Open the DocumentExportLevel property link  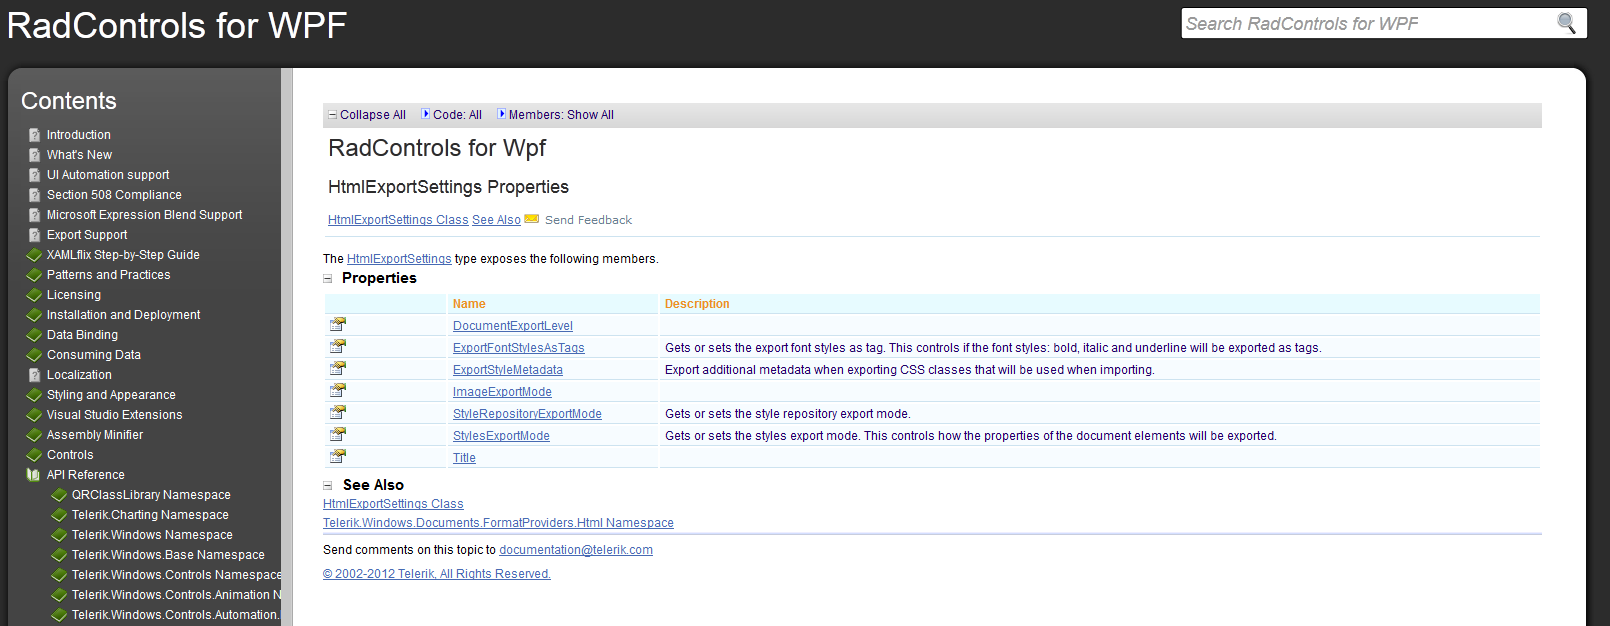point(513,326)
